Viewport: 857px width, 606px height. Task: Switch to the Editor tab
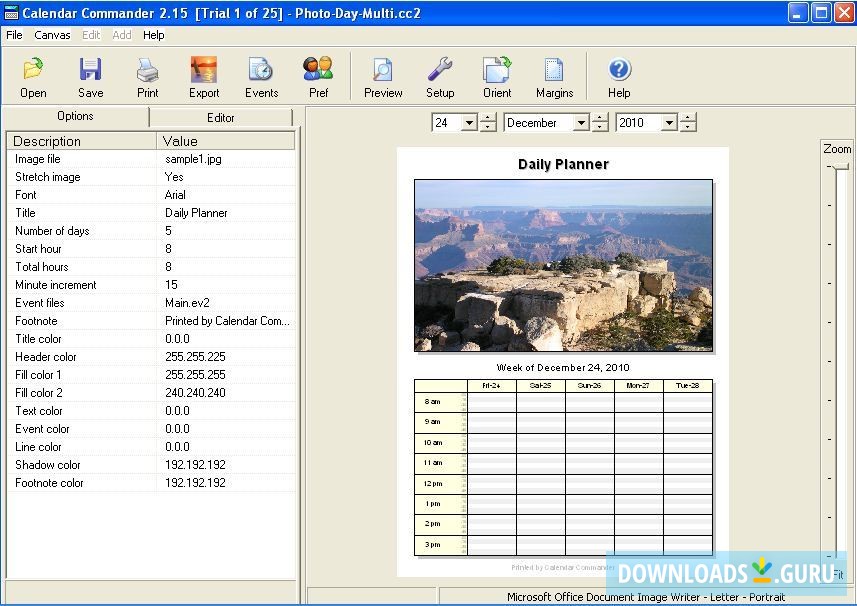point(220,117)
